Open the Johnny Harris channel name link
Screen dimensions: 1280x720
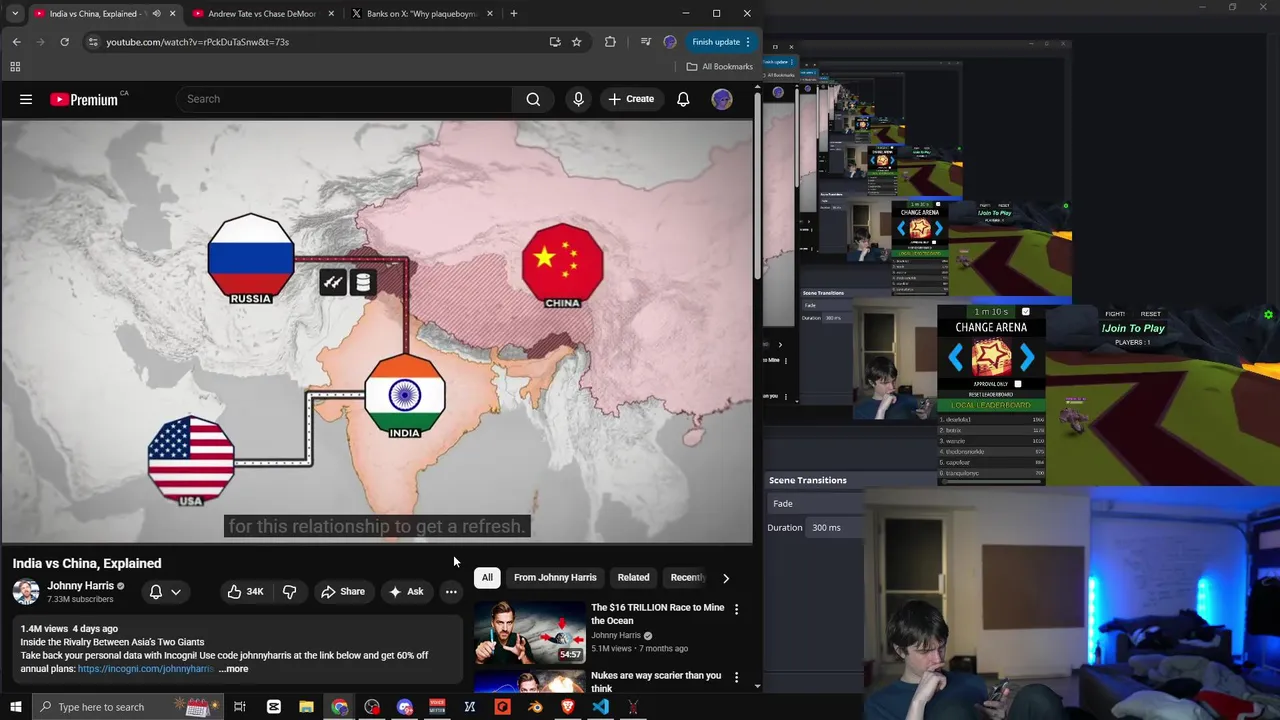80,586
